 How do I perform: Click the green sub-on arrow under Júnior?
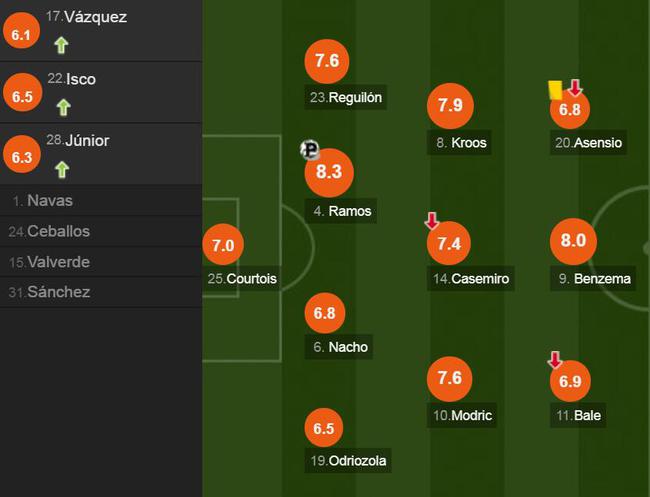coord(62,170)
